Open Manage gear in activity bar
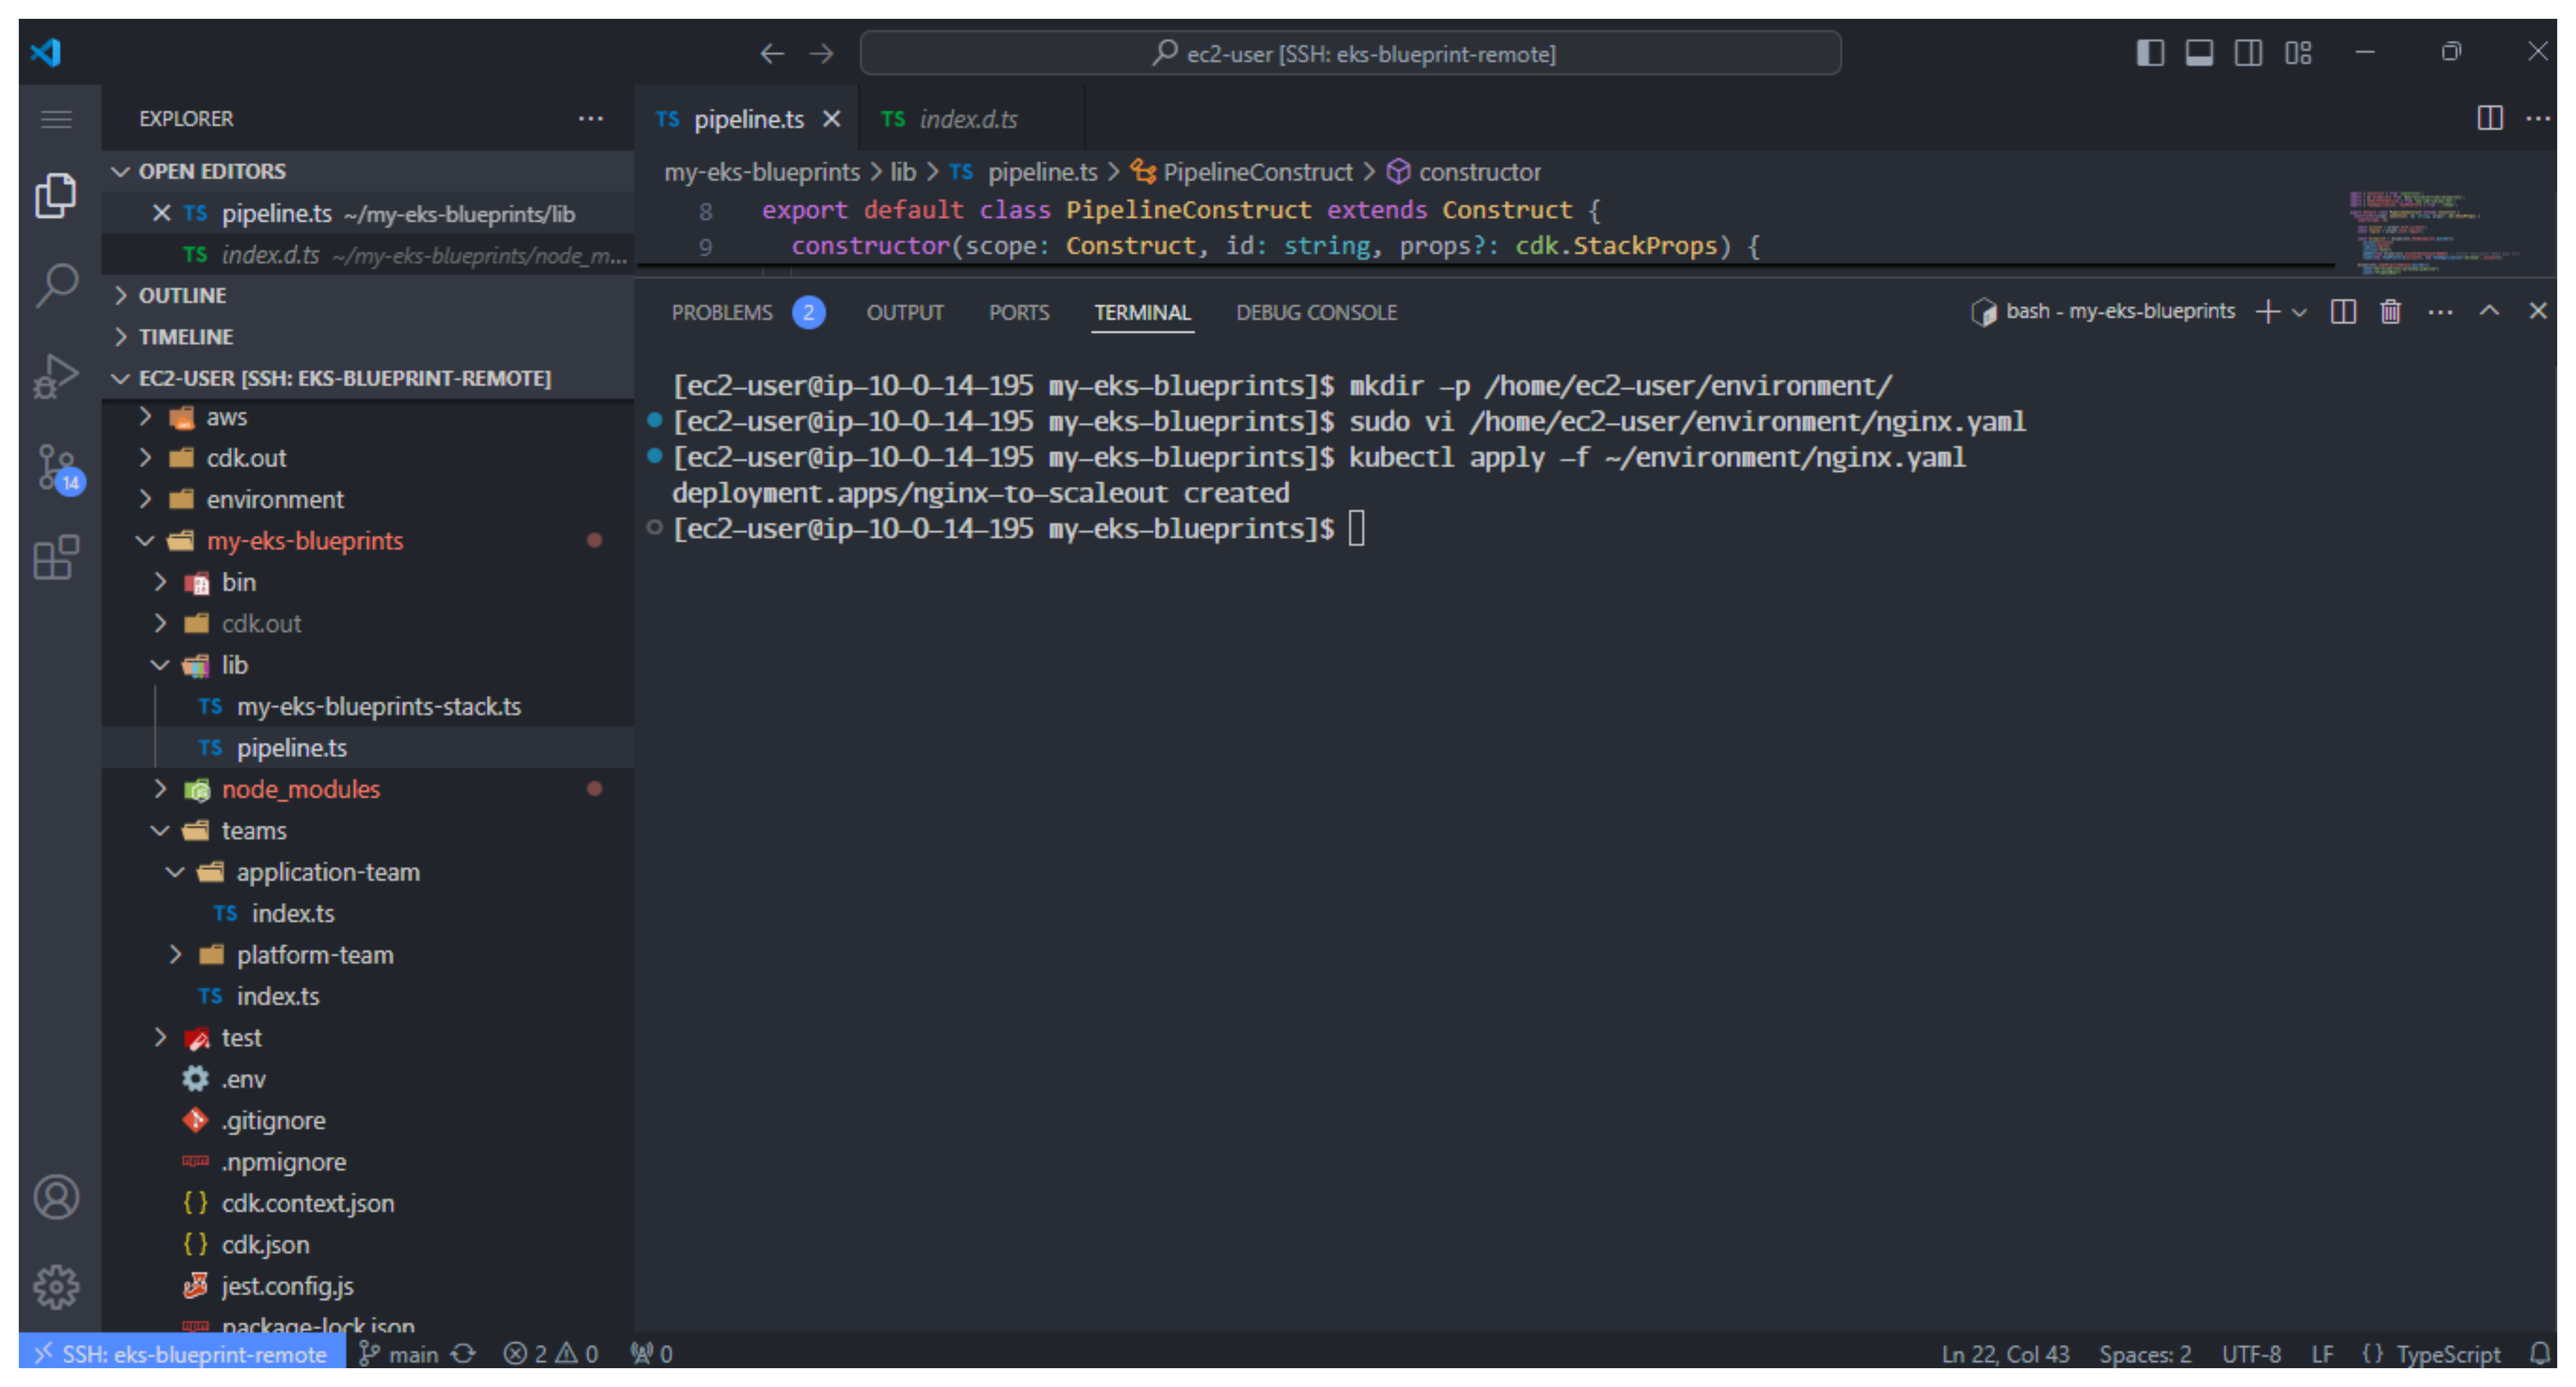Image resolution: width=2576 pixels, height=1387 pixels. 56,1287
